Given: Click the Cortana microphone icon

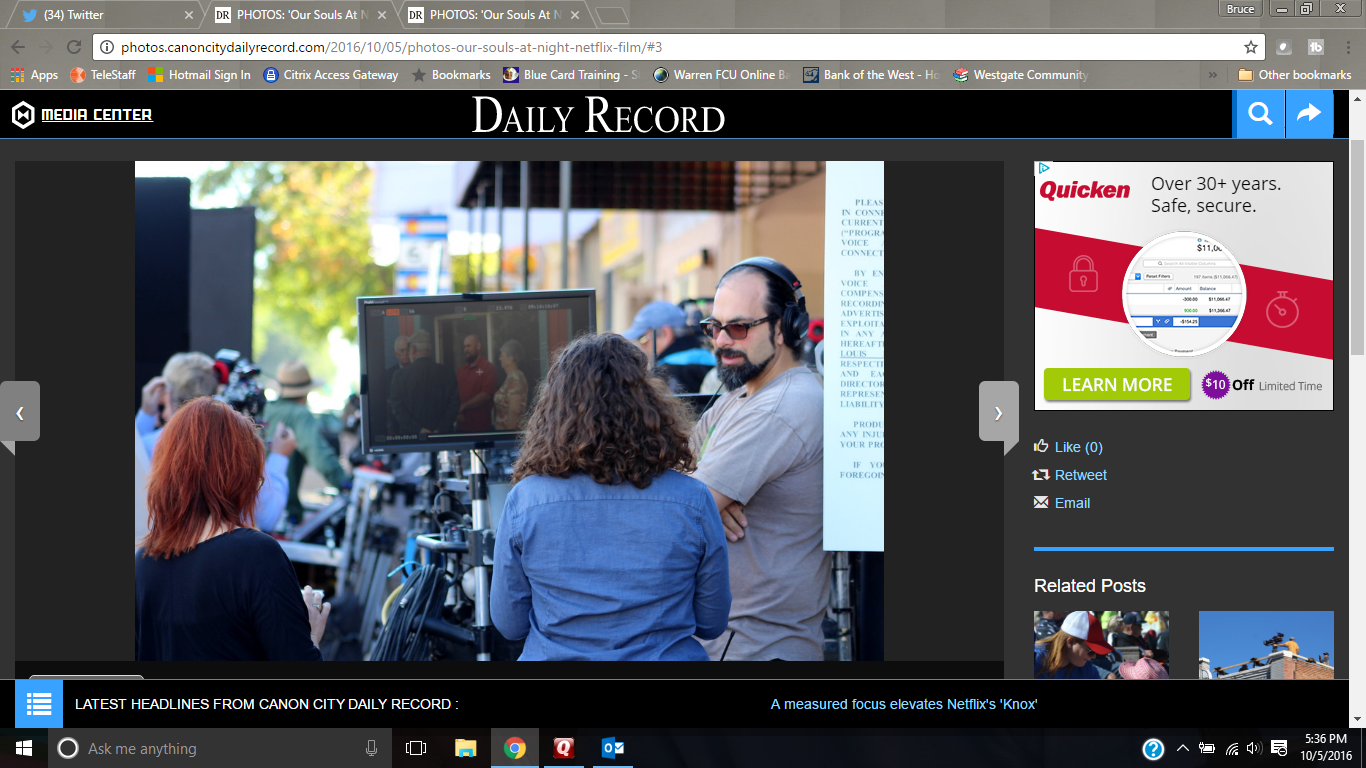Looking at the screenshot, I should coord(372,748).
